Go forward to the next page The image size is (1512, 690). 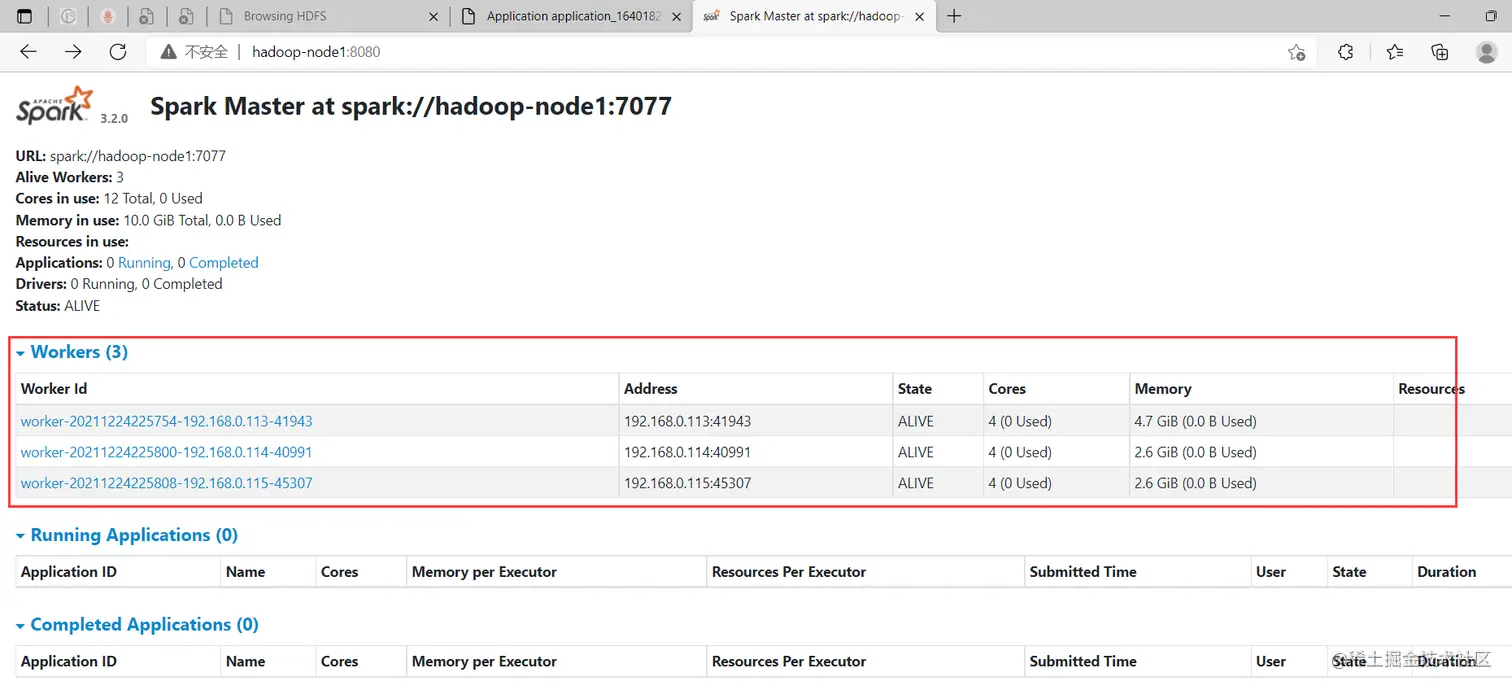[73, 52]
